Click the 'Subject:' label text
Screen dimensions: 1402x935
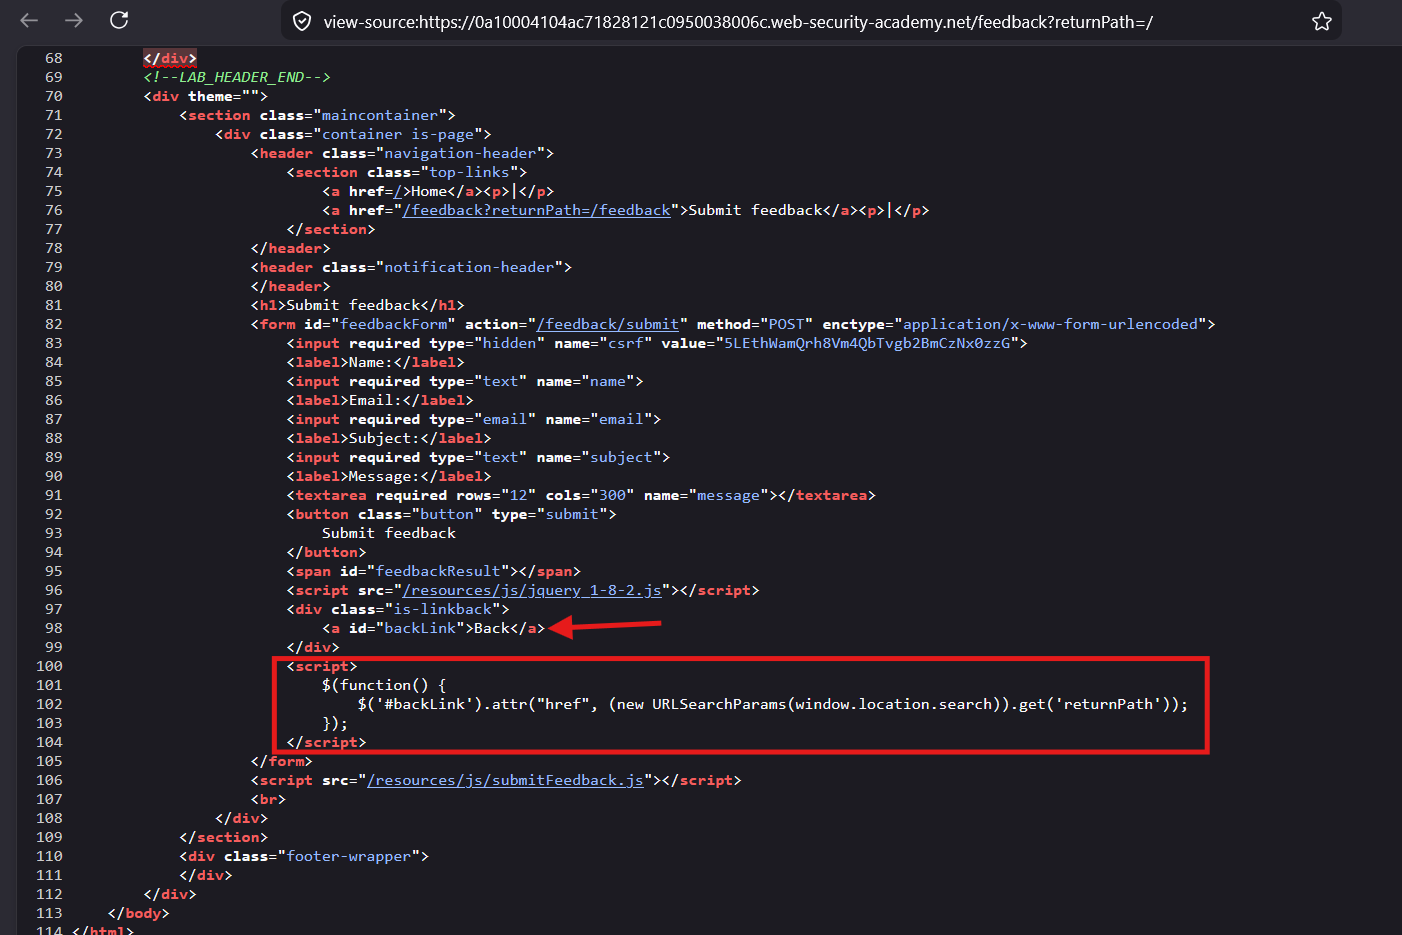(384, 438)
